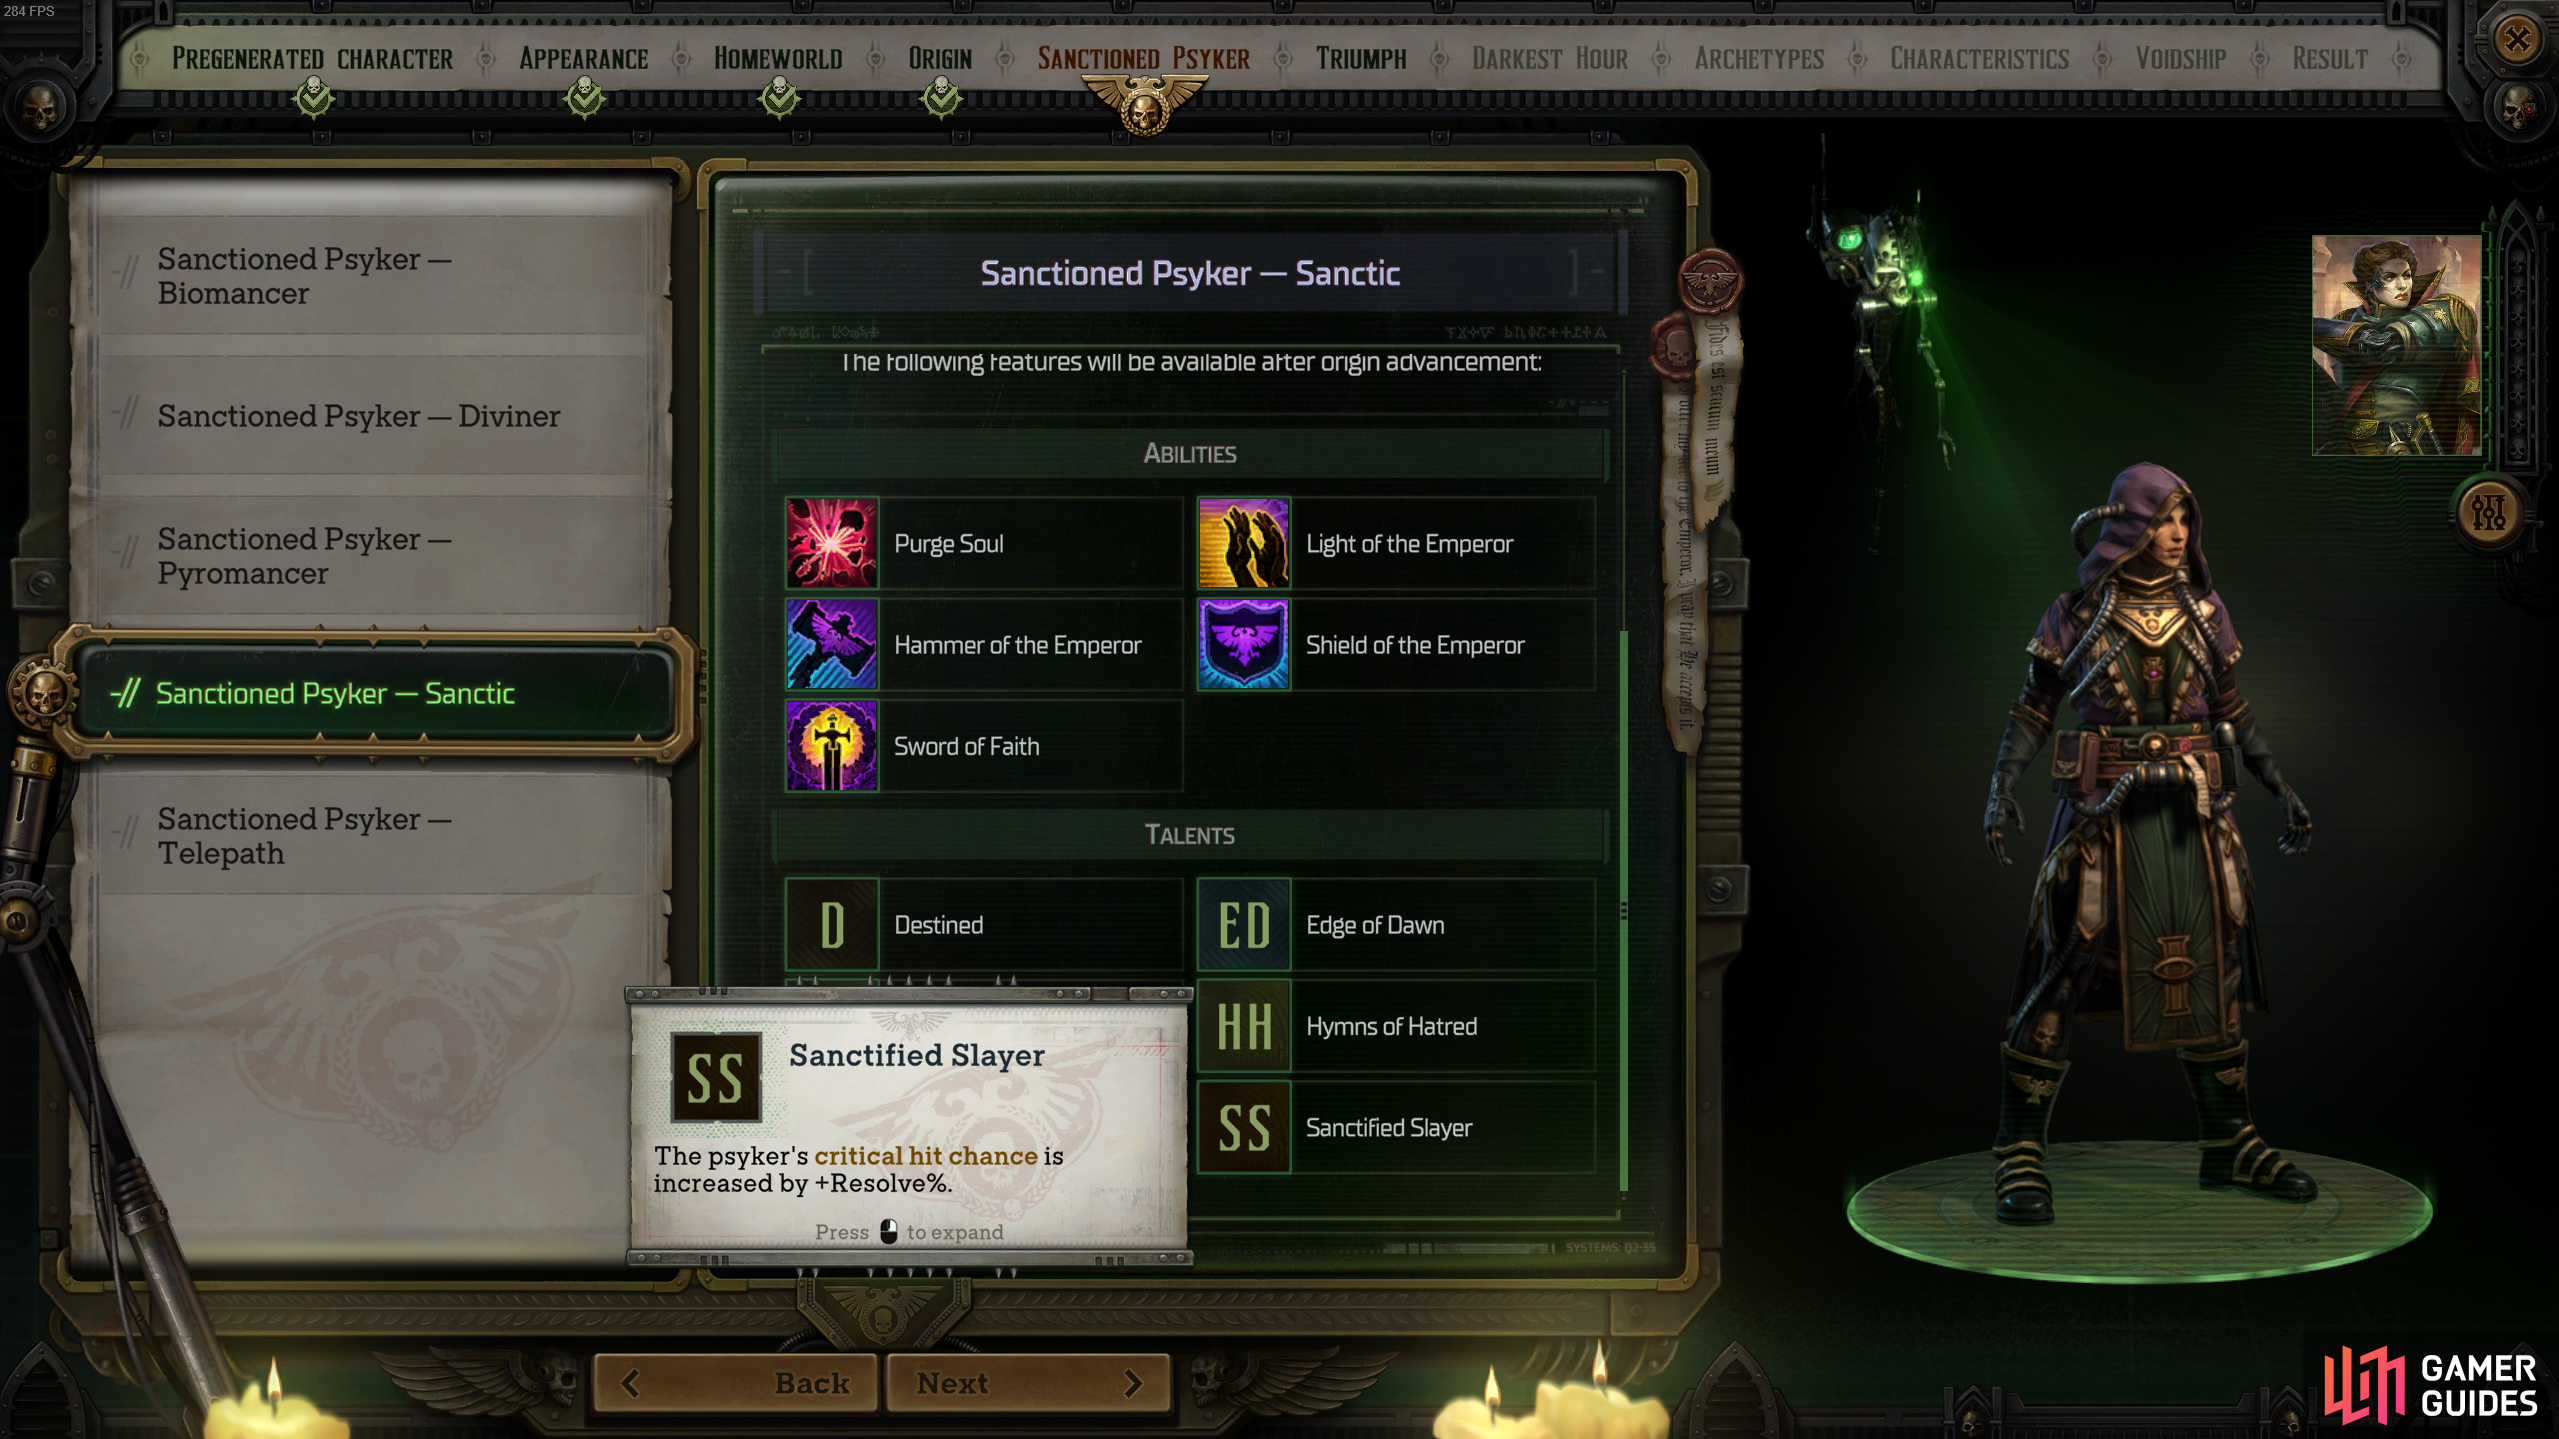
Task: Select the Hammer of the Emperor icon
Action: (832, 644)
